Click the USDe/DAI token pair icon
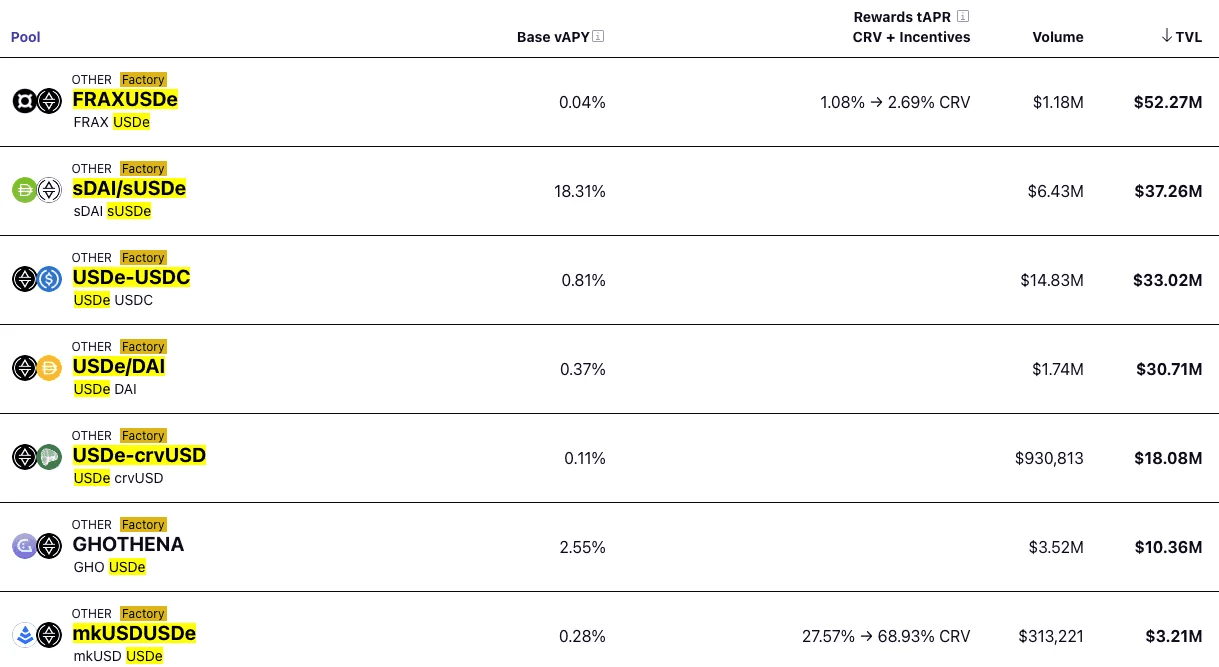This screenshot has height=667, width=1219. tap(37, 368)
